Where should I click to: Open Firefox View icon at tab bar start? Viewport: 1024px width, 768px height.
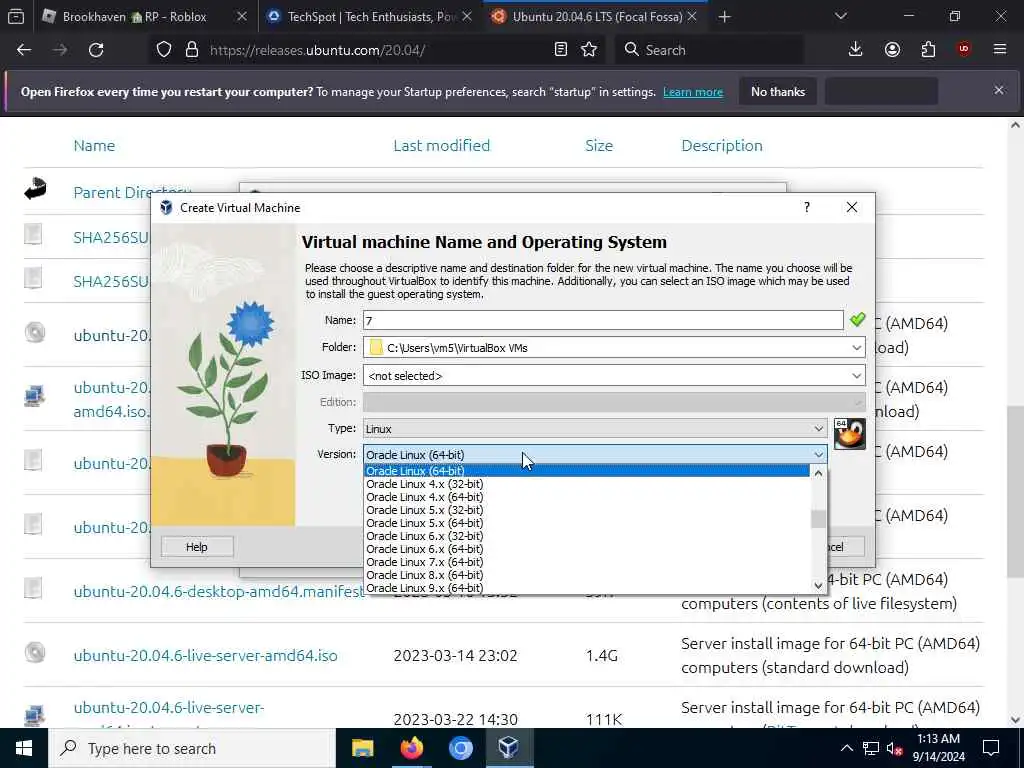16,17
